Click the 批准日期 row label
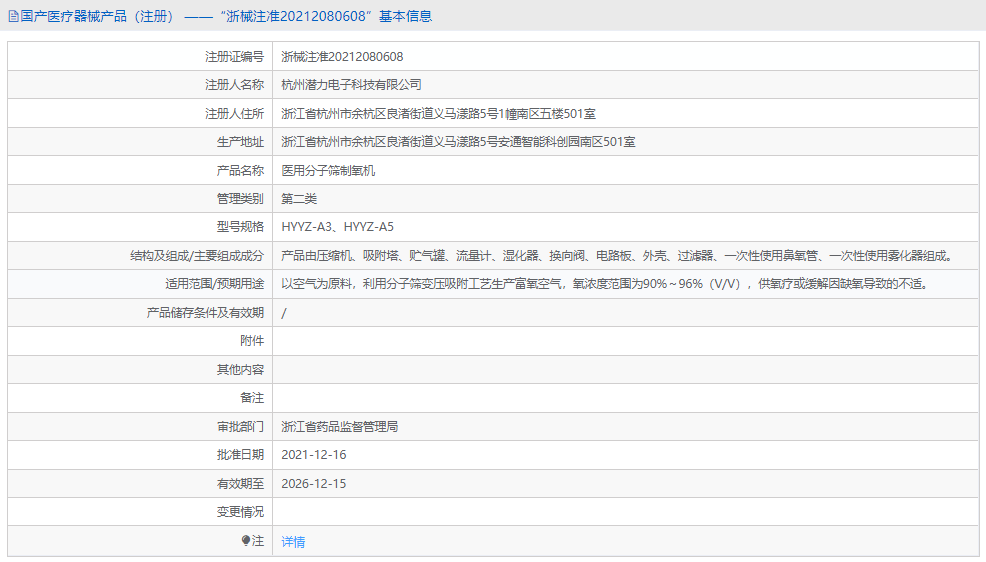This screenshot has width=986, height=562. pyautogui.click(x=240, y=455)
